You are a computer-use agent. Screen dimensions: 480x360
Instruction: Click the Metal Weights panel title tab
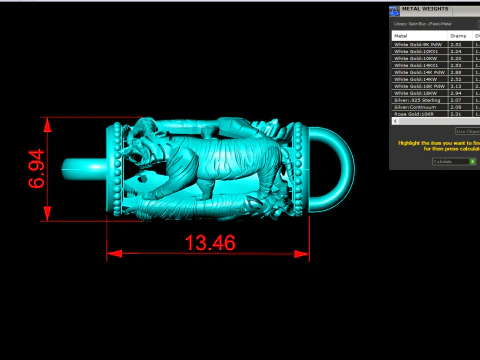[425, 10]
